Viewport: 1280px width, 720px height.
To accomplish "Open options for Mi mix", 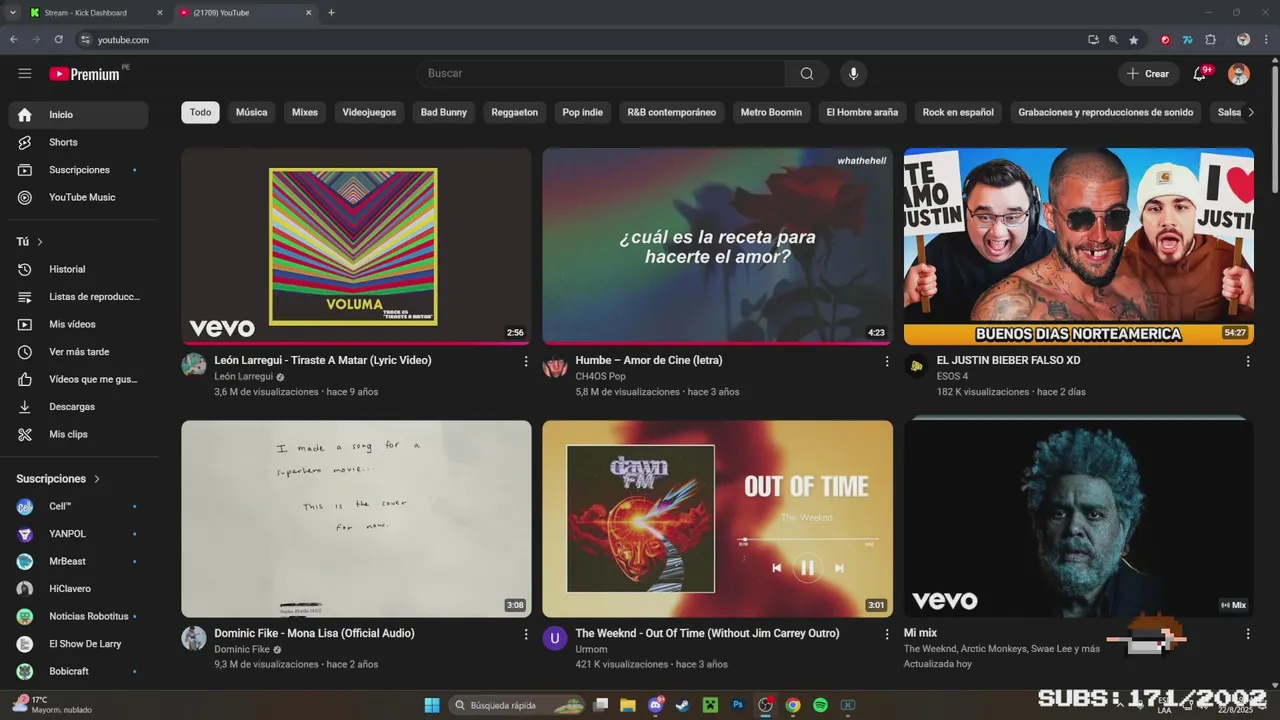I will click(1248, 634).
